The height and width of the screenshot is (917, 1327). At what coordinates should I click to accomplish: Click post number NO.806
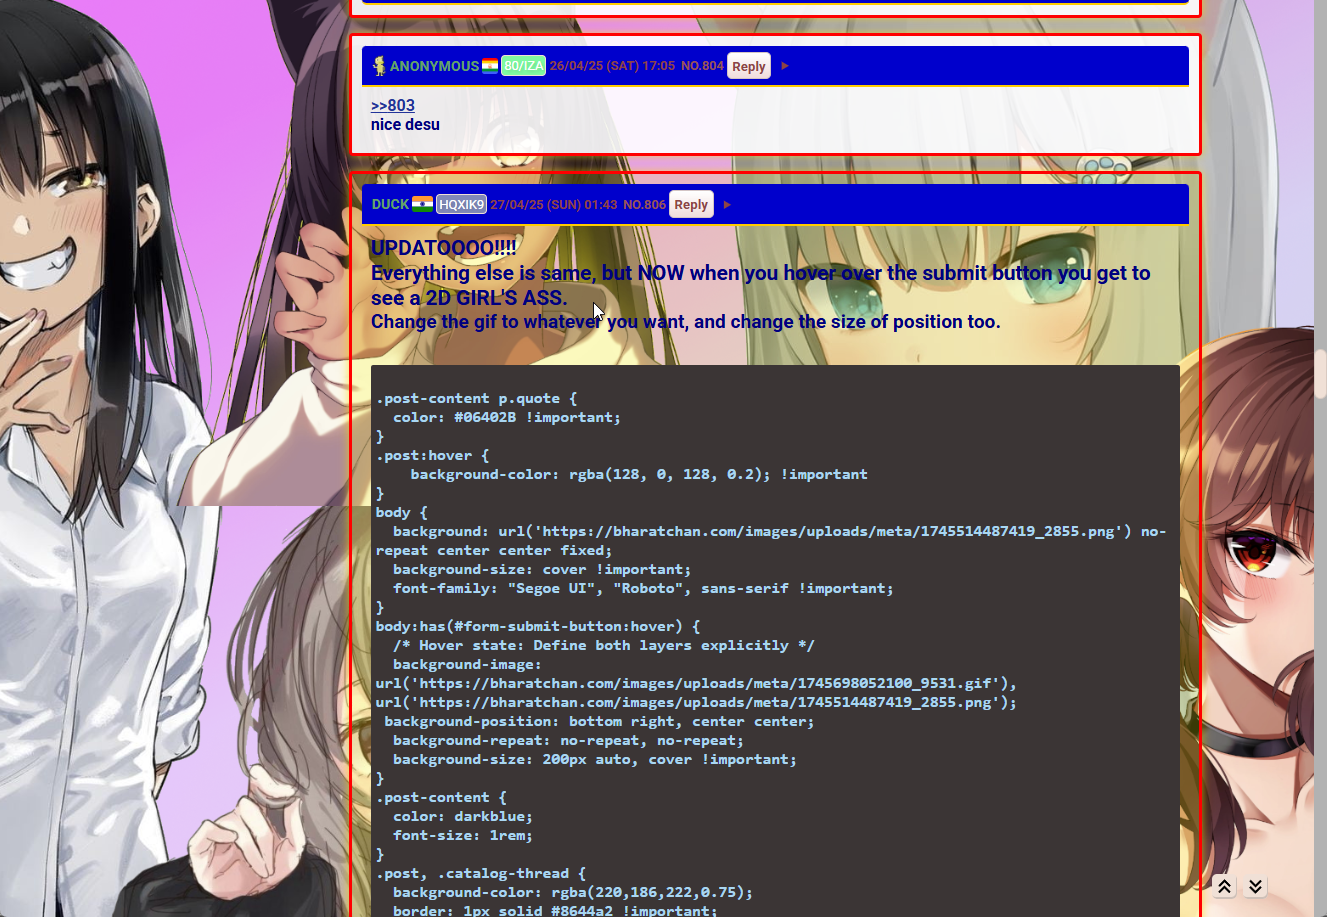[x=644, y=204]
